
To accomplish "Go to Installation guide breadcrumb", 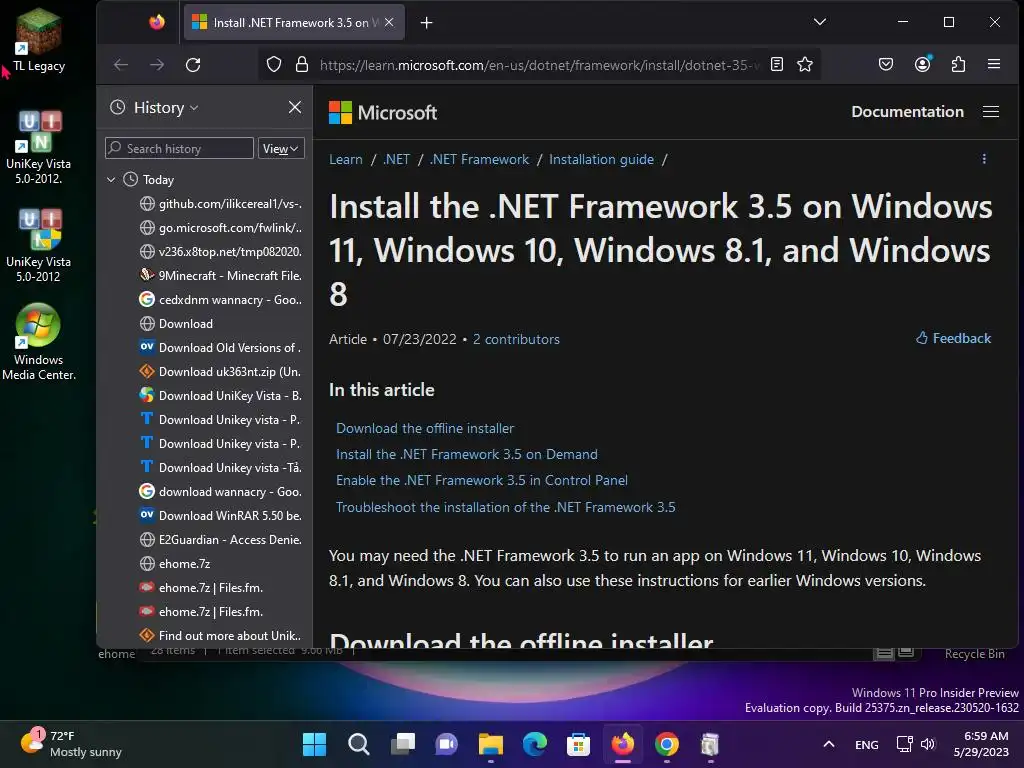I will pos(601,159).
